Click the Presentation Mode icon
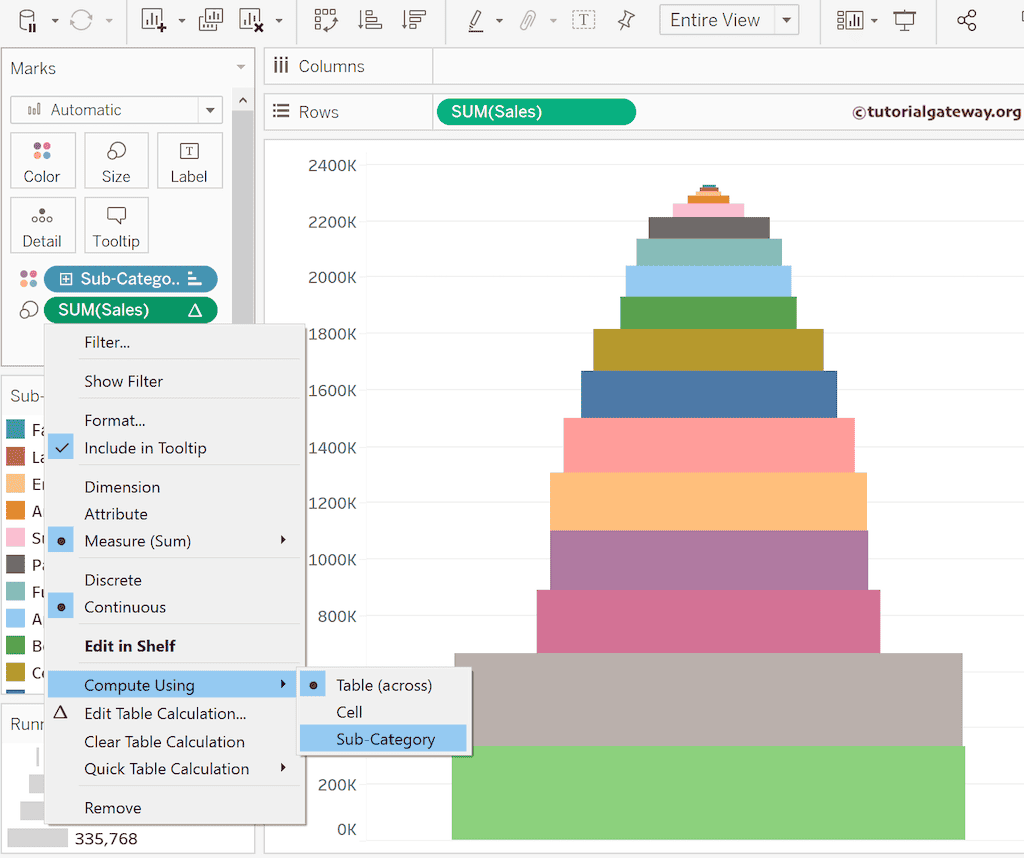Viewport: 1024px width, 858px height. click(905, 20)
